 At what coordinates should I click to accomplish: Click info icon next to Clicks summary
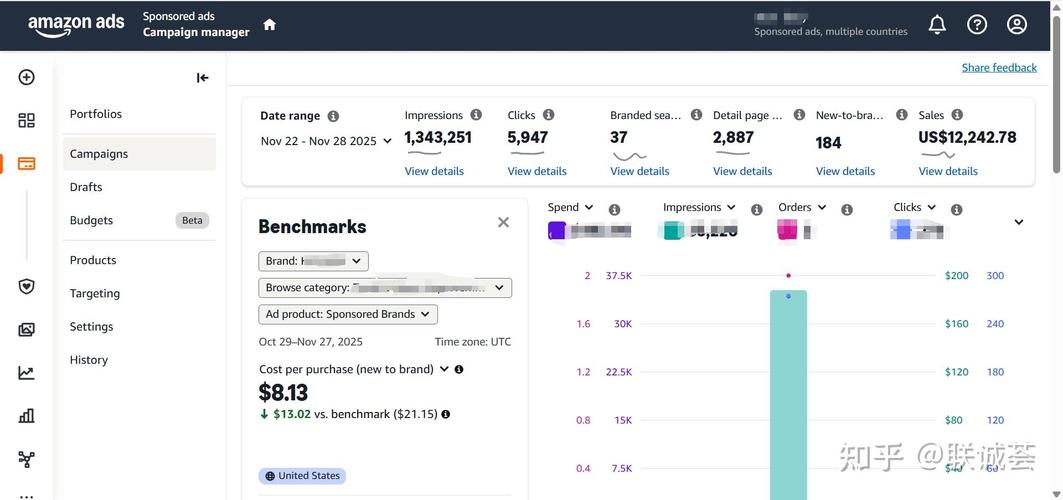[548, 114]
